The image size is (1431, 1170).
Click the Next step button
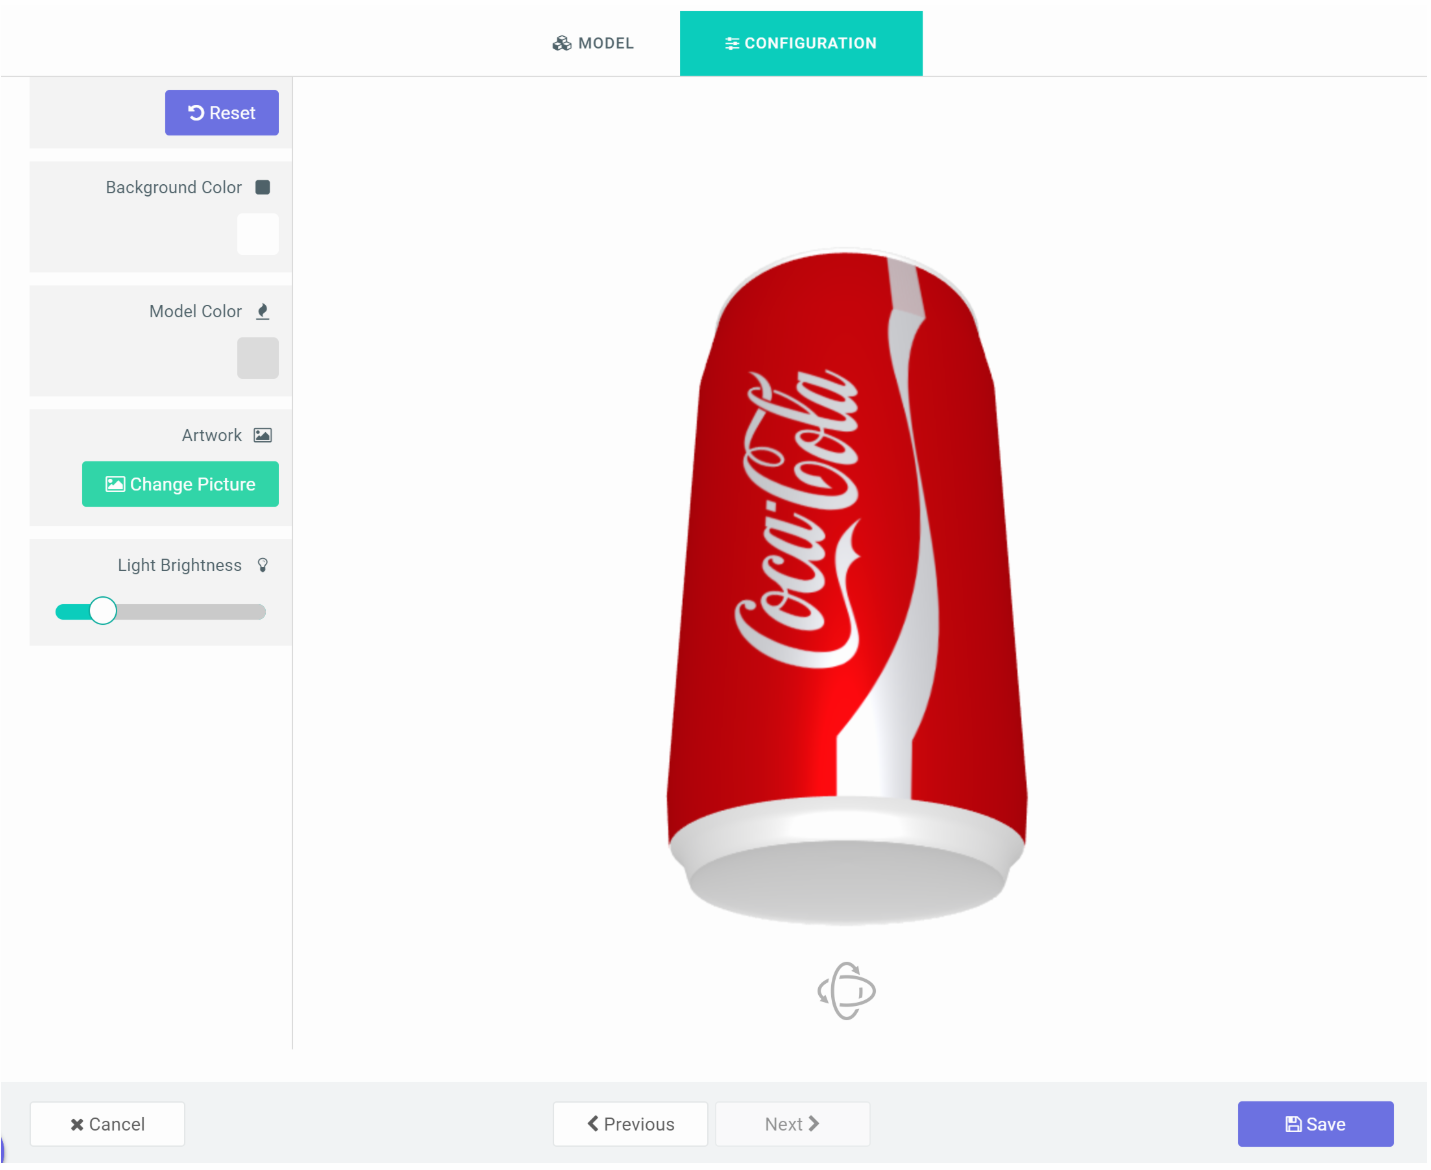pos(792,1124)
